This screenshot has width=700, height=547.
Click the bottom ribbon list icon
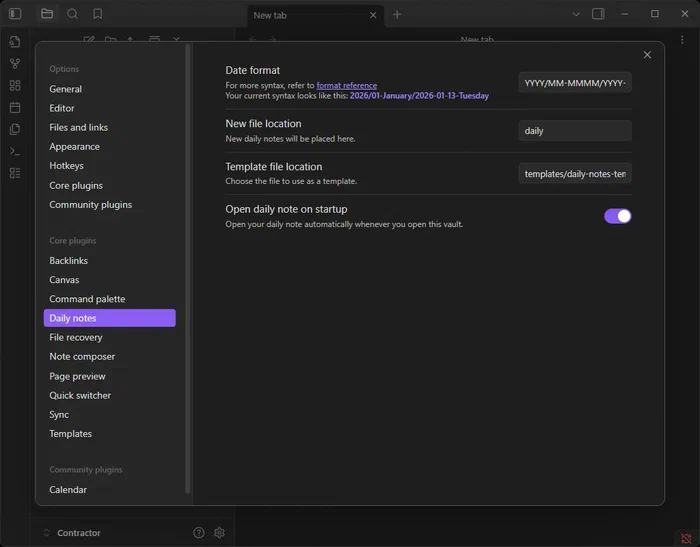(x=15, y=173)
